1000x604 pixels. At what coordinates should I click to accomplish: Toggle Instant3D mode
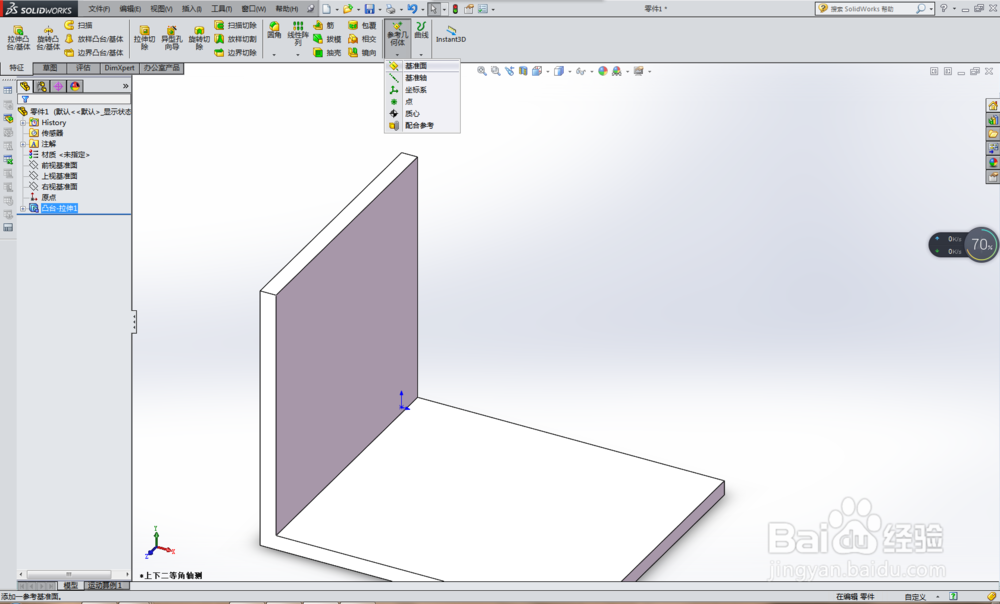pyautogui.click(x=450, y=33)
